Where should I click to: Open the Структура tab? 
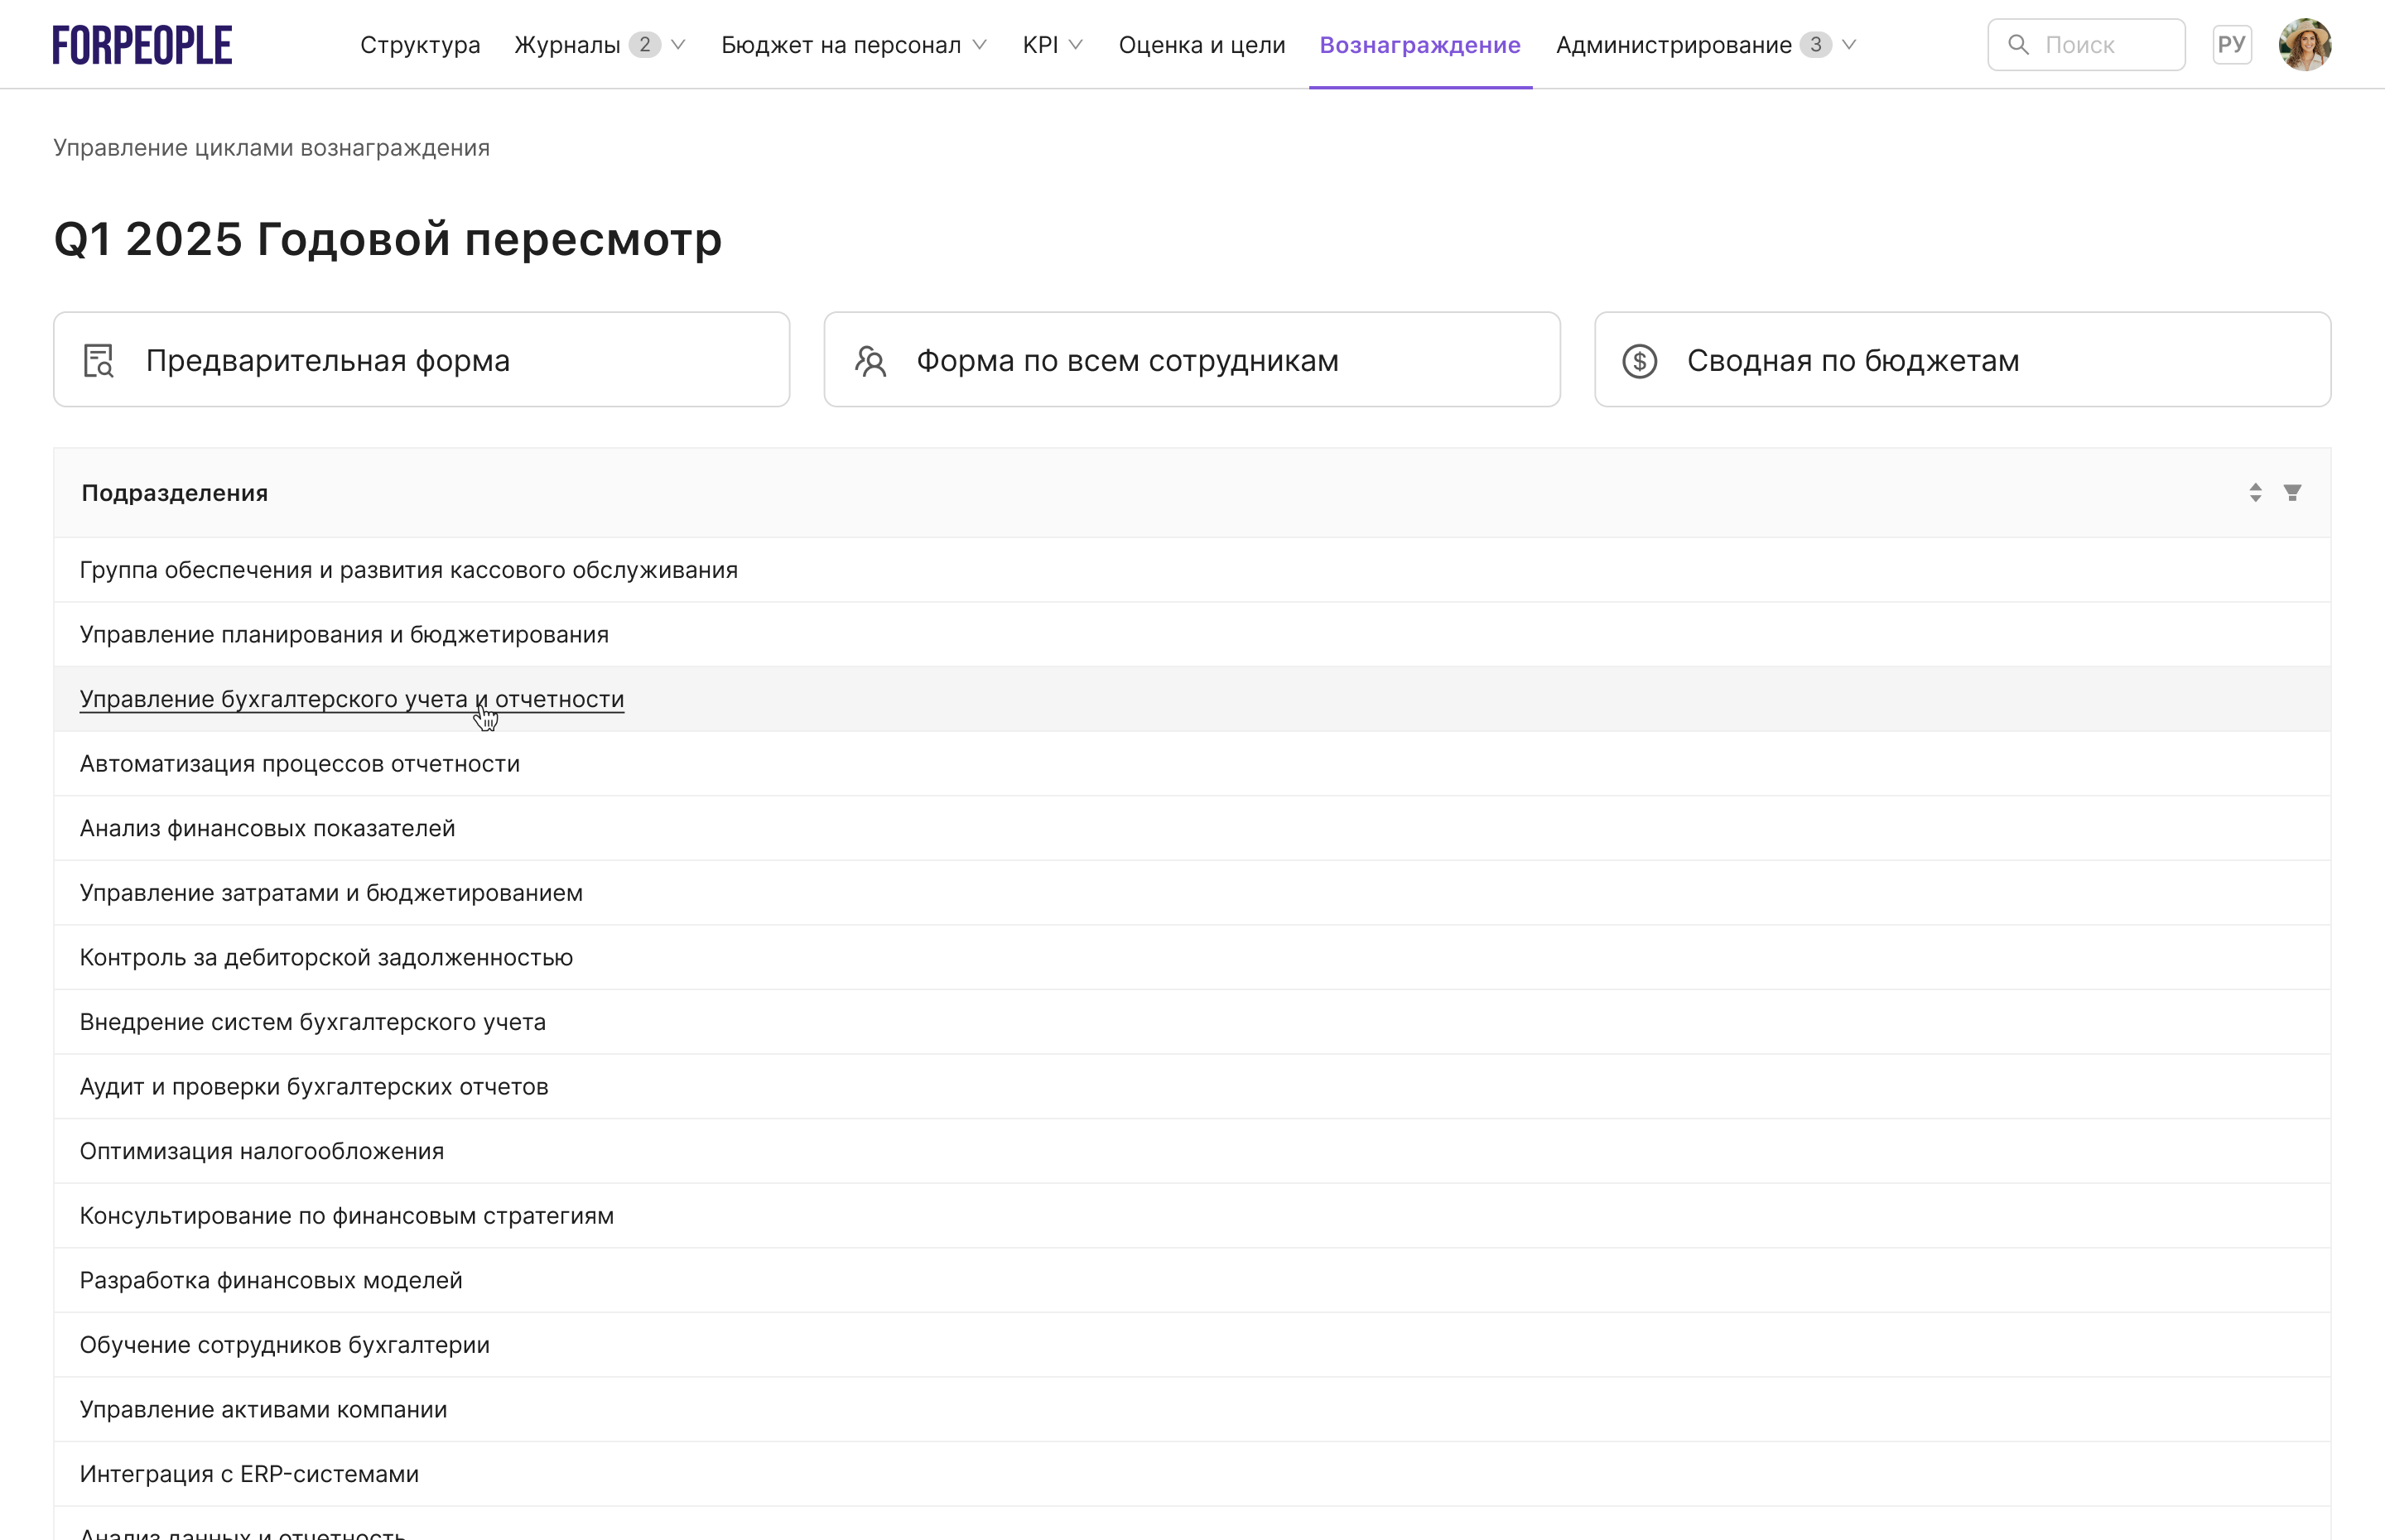(x=420, y=44)
